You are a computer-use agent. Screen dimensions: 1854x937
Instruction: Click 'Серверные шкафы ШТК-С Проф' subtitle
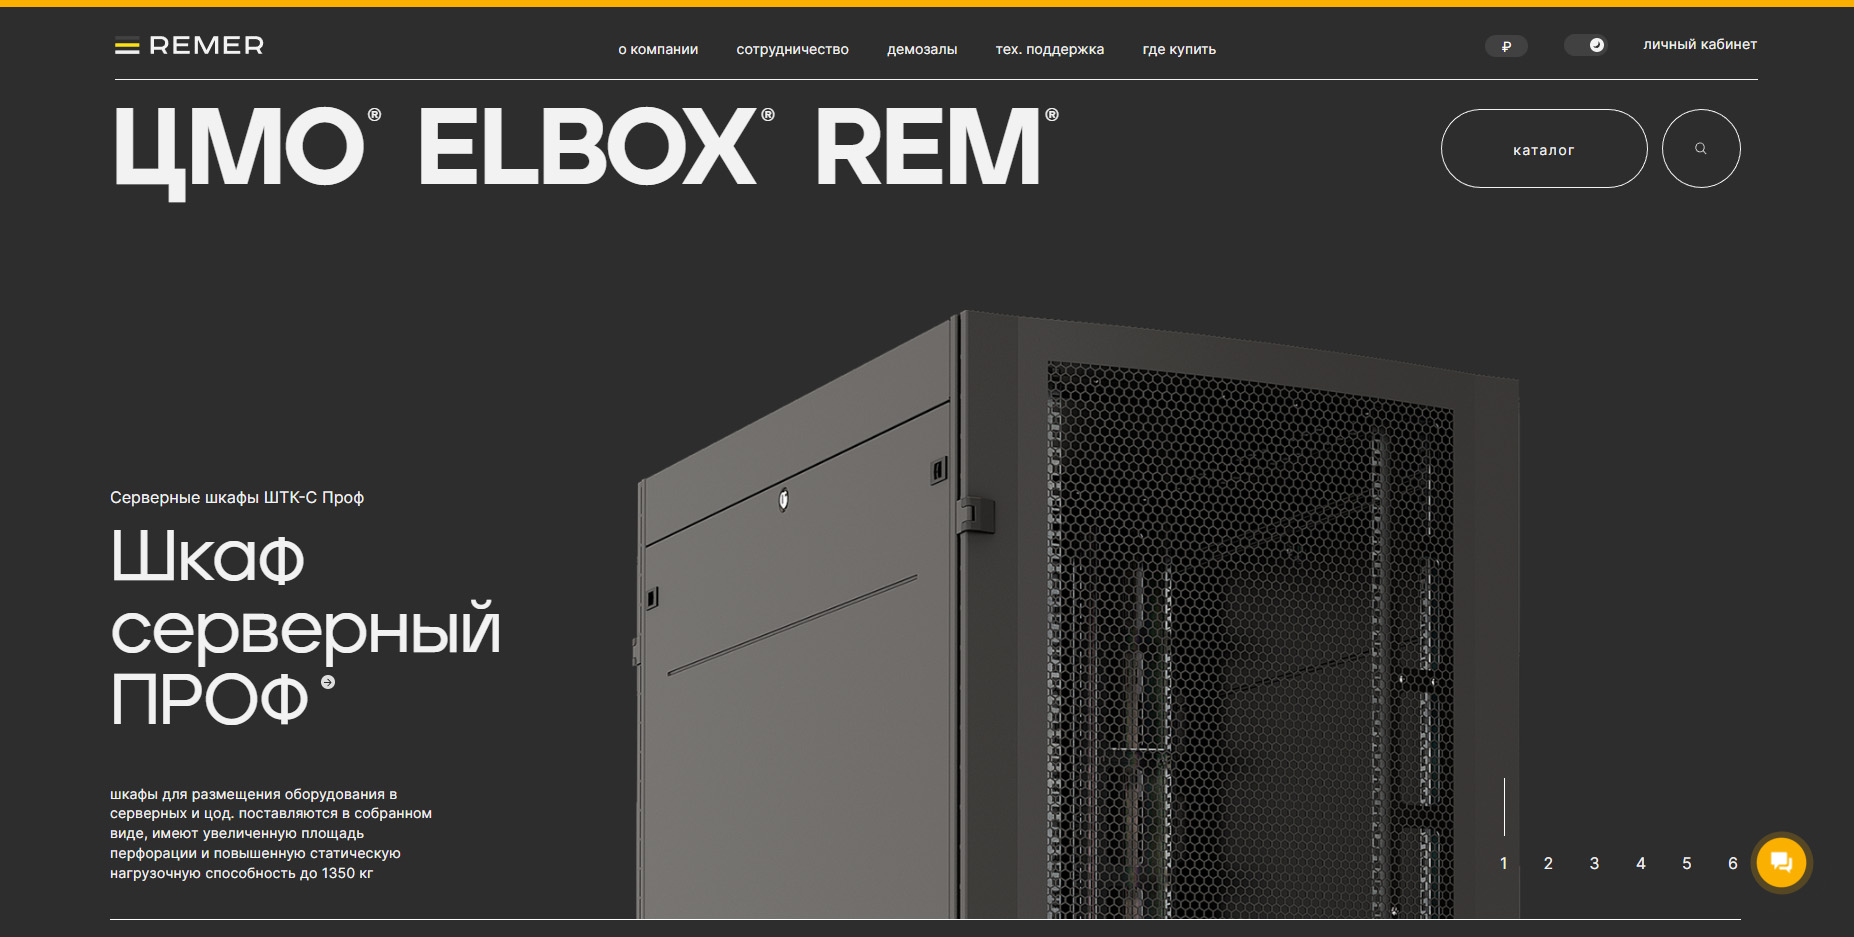point(237,497)
